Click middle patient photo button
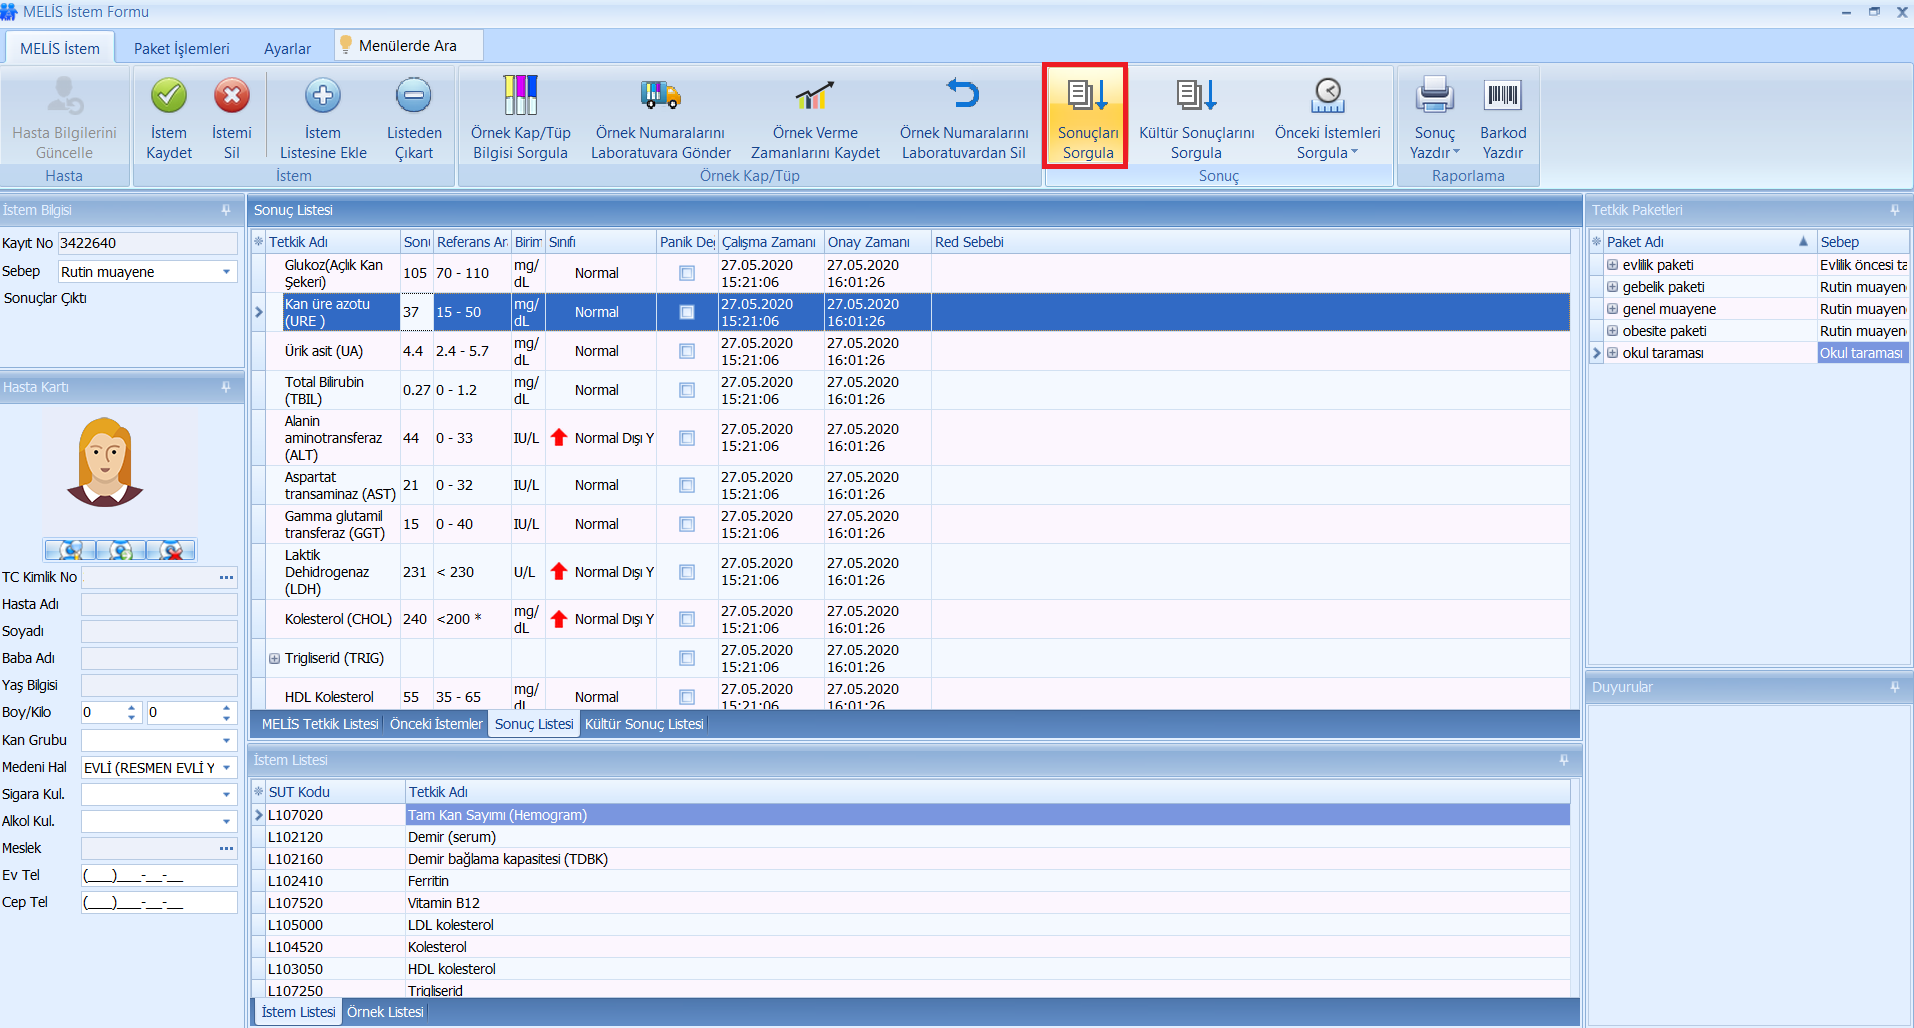This screenshot has width=1914, height=1028. 121,550
